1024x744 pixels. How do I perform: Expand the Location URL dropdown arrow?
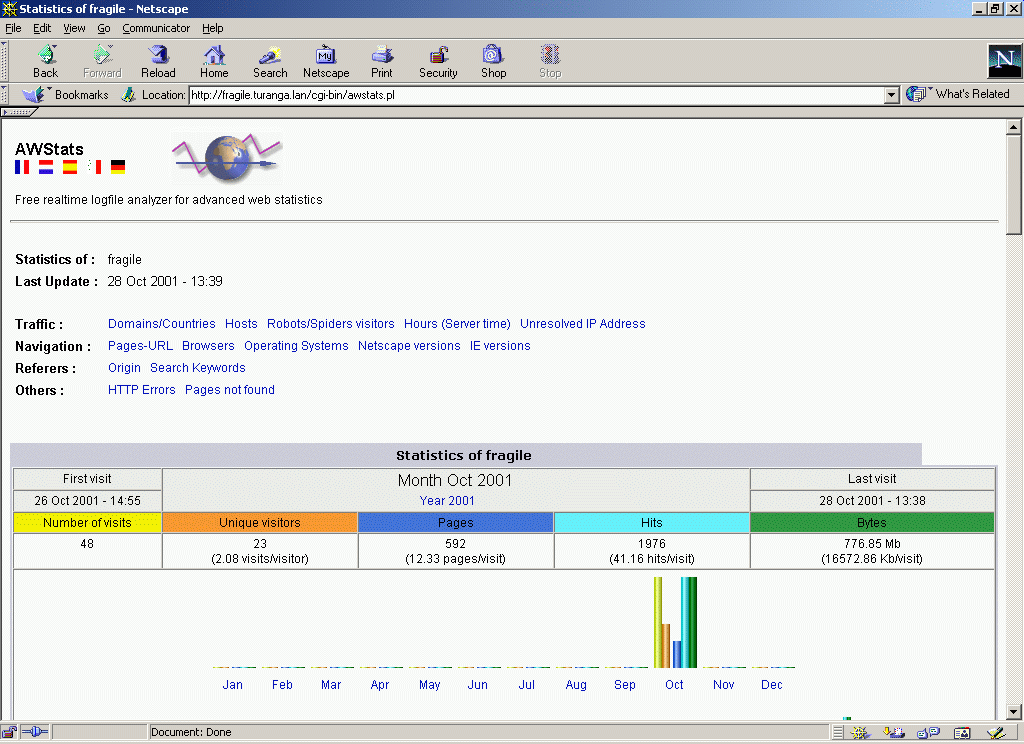point(892,95)
